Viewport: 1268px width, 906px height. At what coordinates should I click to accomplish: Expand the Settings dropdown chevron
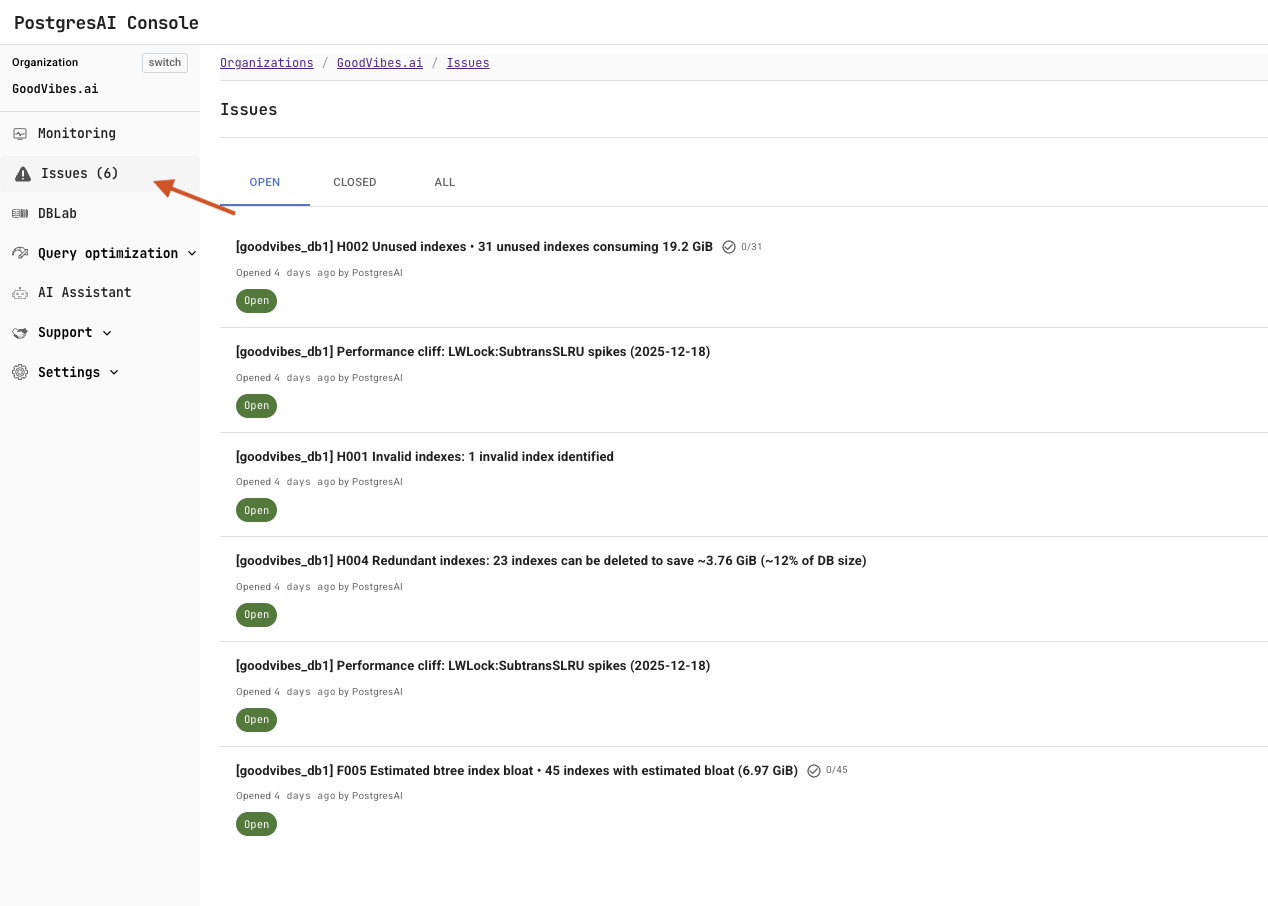[114, 372]
